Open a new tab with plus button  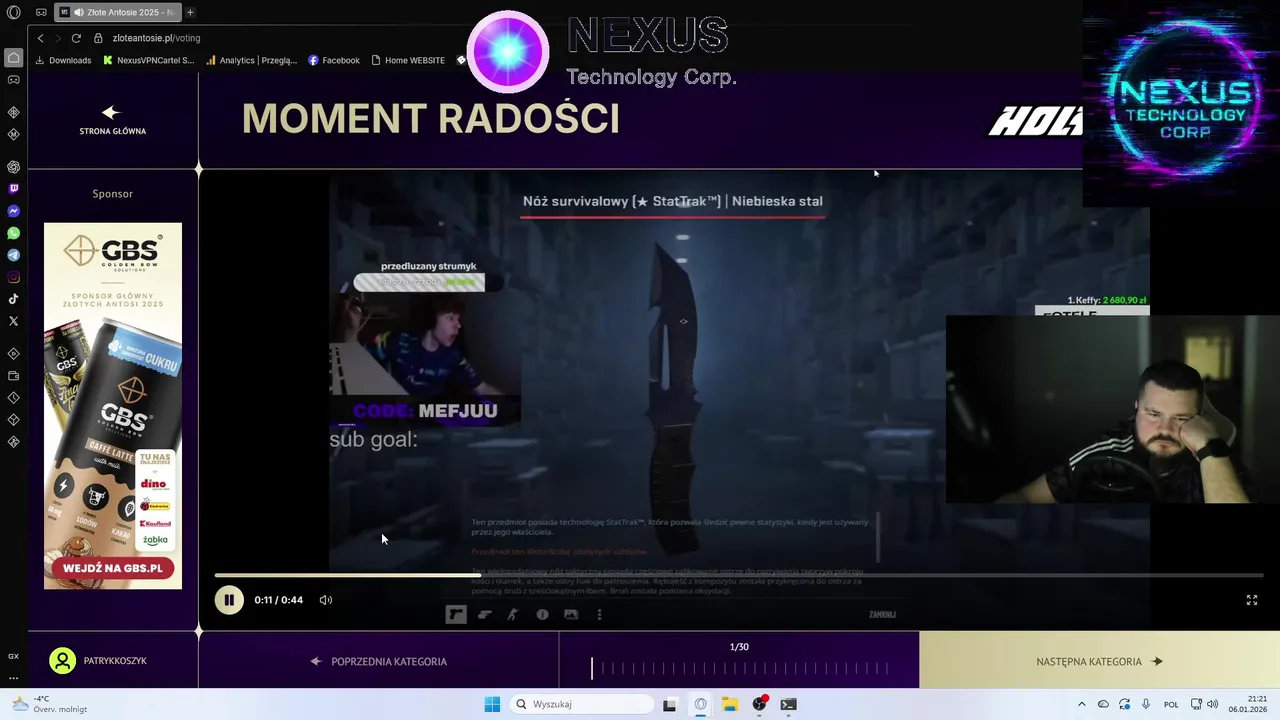click(x=190, y=12)
